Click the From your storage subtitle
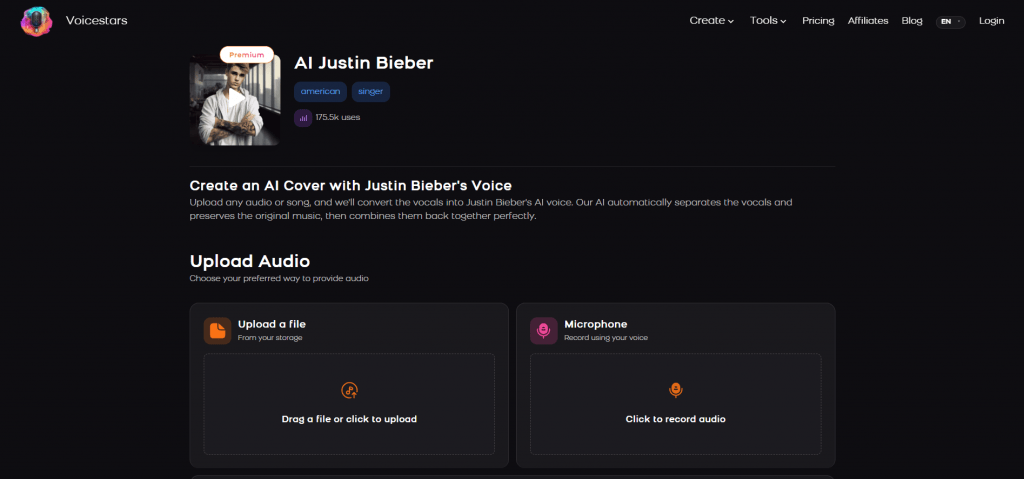This screenshot has width=1024, height=479. [270, 338]
